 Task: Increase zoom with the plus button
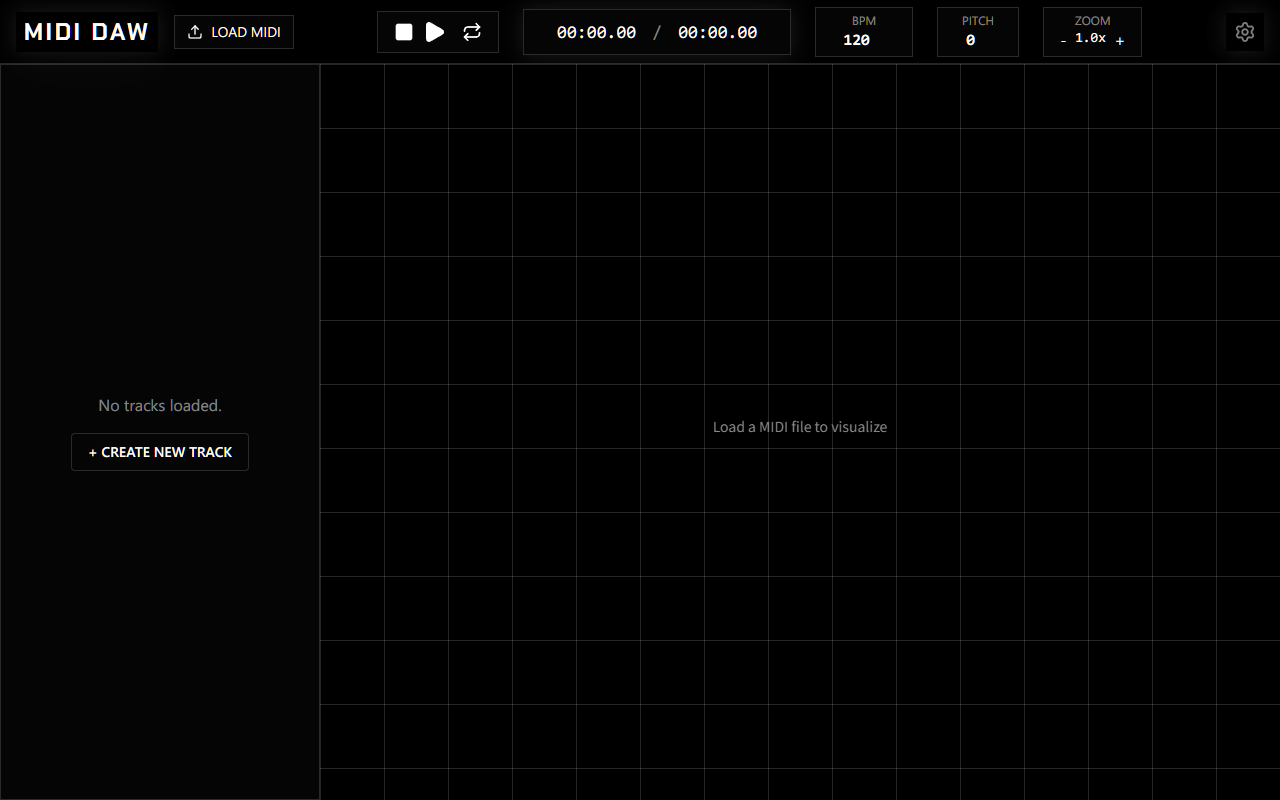point(1120,41)
